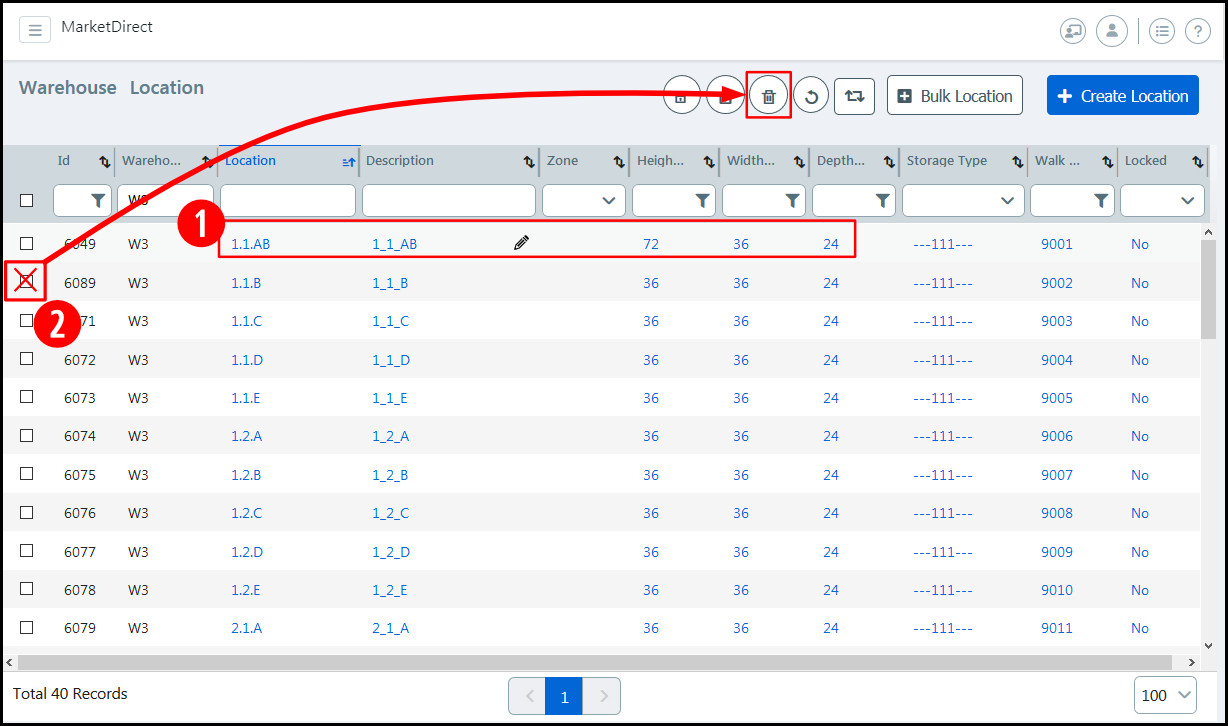Check the box for row Id 6072
The height and width of the screenshot is (726, 1228).
[x=27, y=359]
